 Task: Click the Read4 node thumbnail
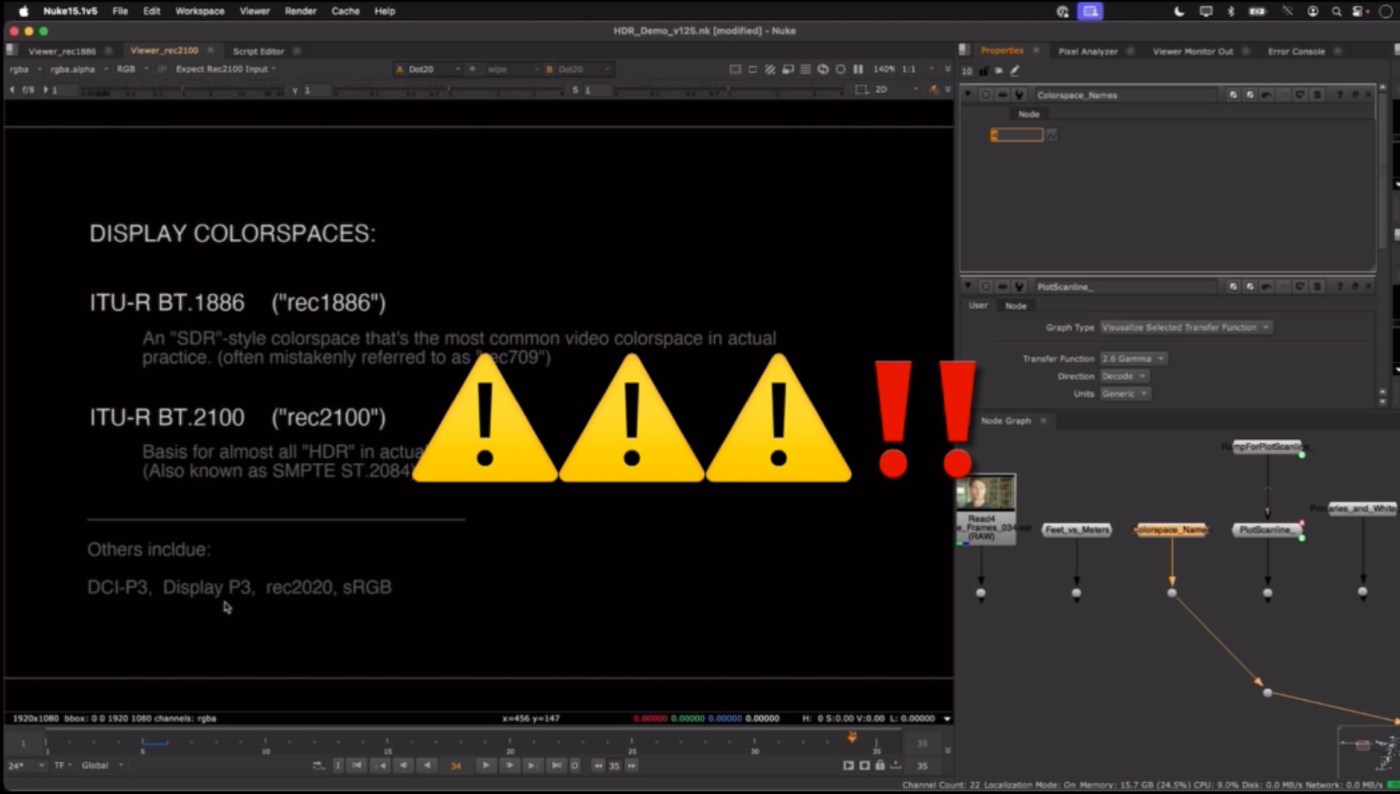click(x=986, y=493)
